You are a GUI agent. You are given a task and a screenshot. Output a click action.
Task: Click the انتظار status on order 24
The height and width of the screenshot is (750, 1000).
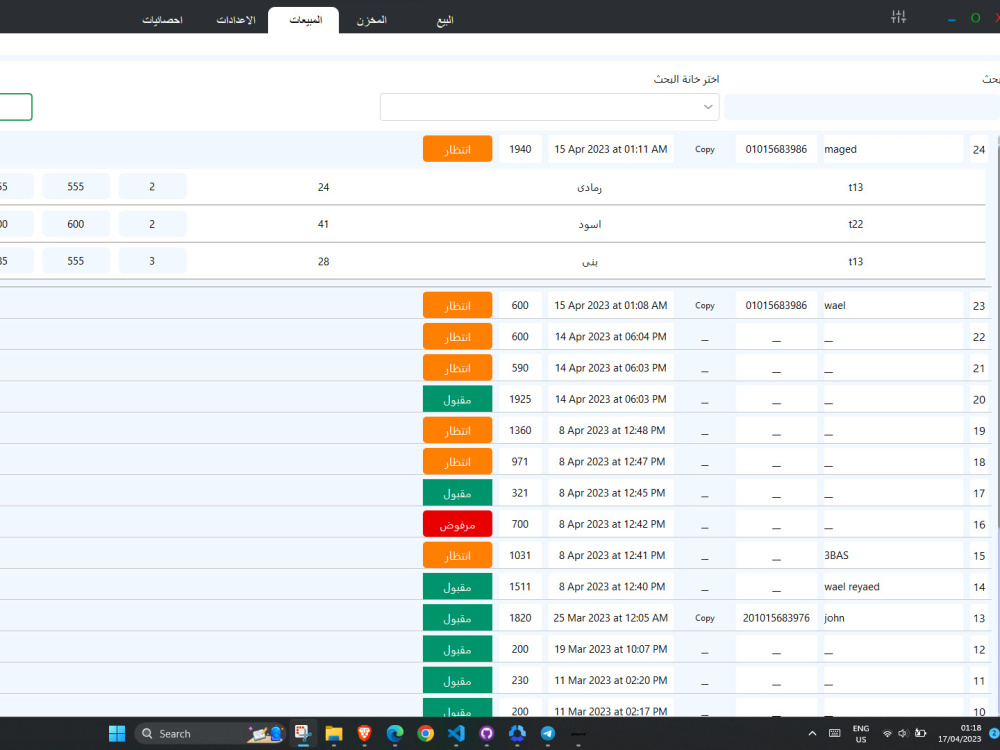click(x=457, y=148)
